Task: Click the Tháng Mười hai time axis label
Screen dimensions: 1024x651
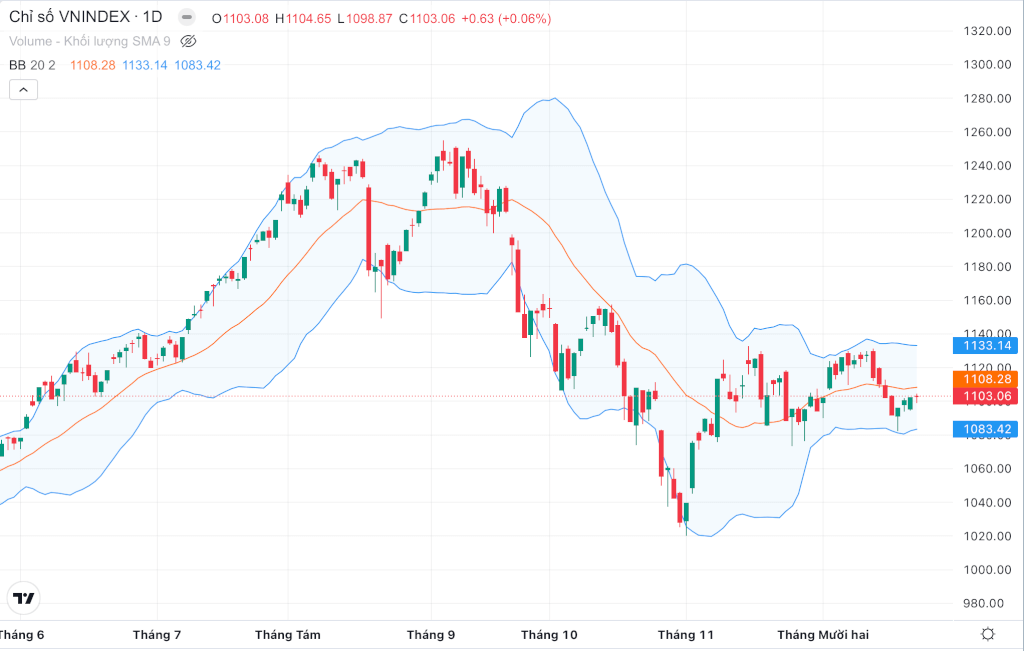Action: click(x=823, y=635)
